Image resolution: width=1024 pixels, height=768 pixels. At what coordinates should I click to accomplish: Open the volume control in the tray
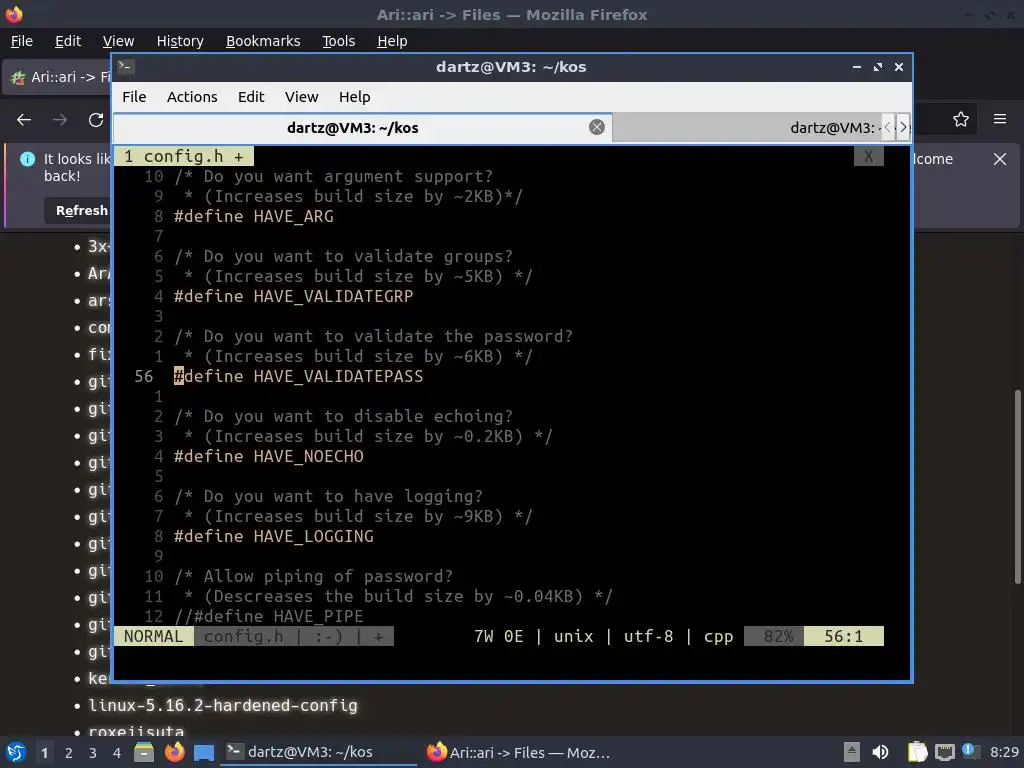(880, 752)
